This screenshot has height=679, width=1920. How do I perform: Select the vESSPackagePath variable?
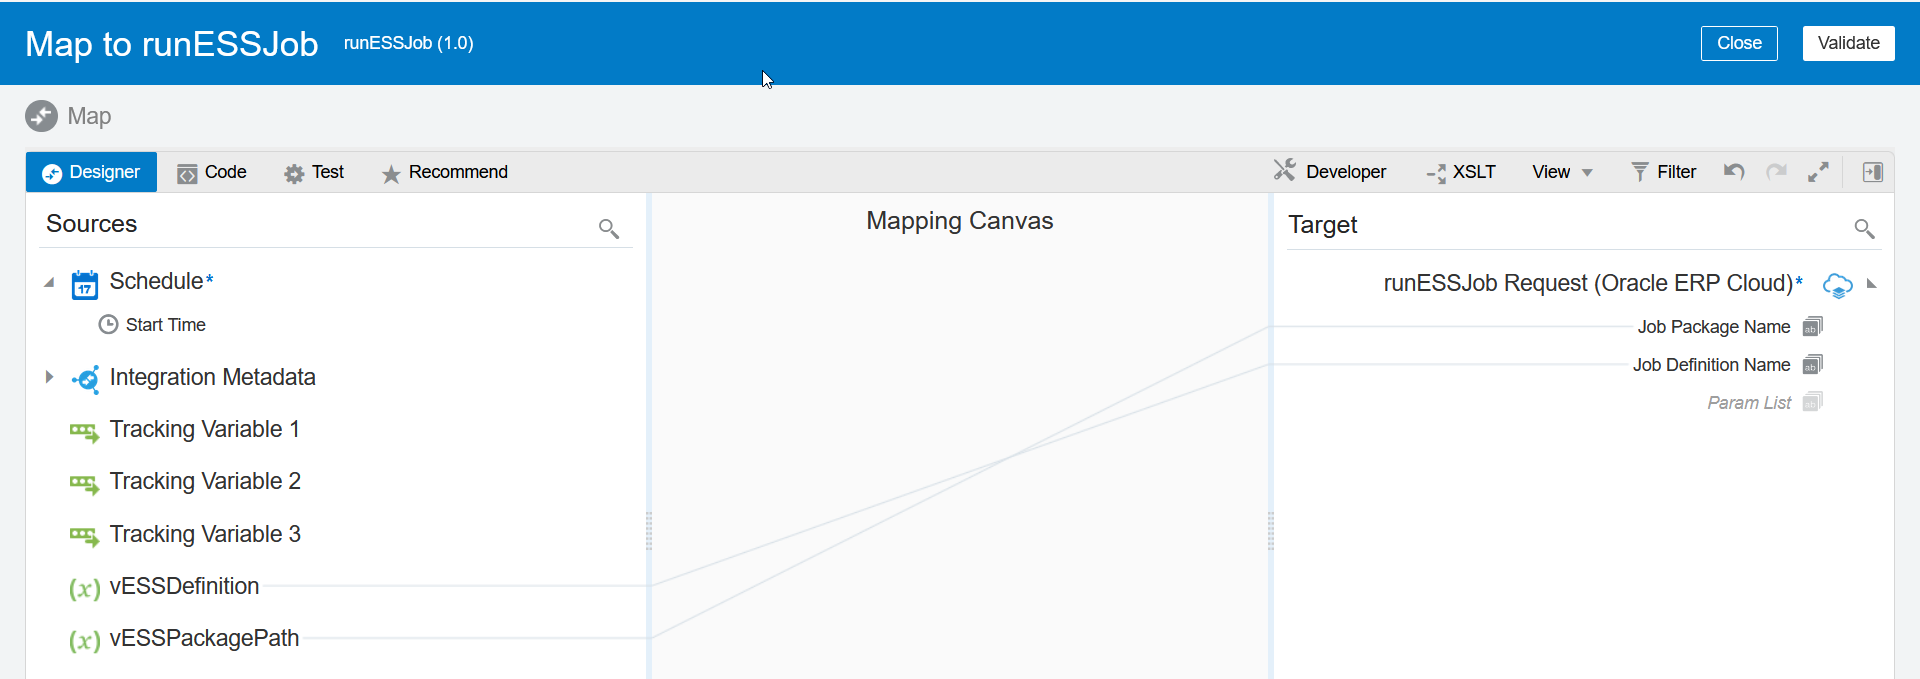click(204, 638)
